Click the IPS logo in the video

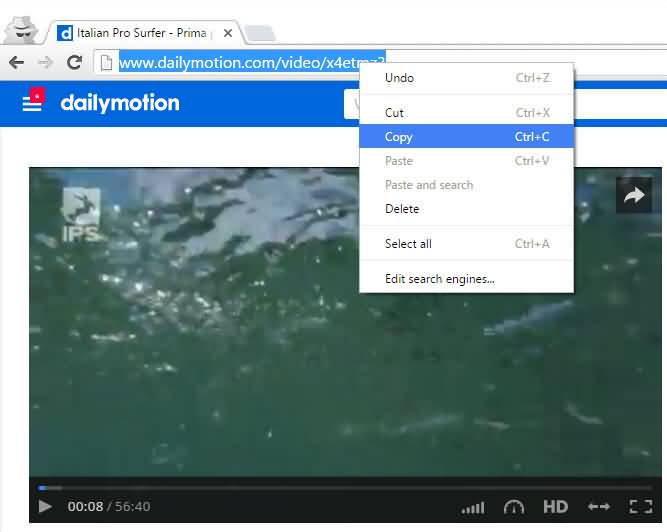click(x=81, y=215)
